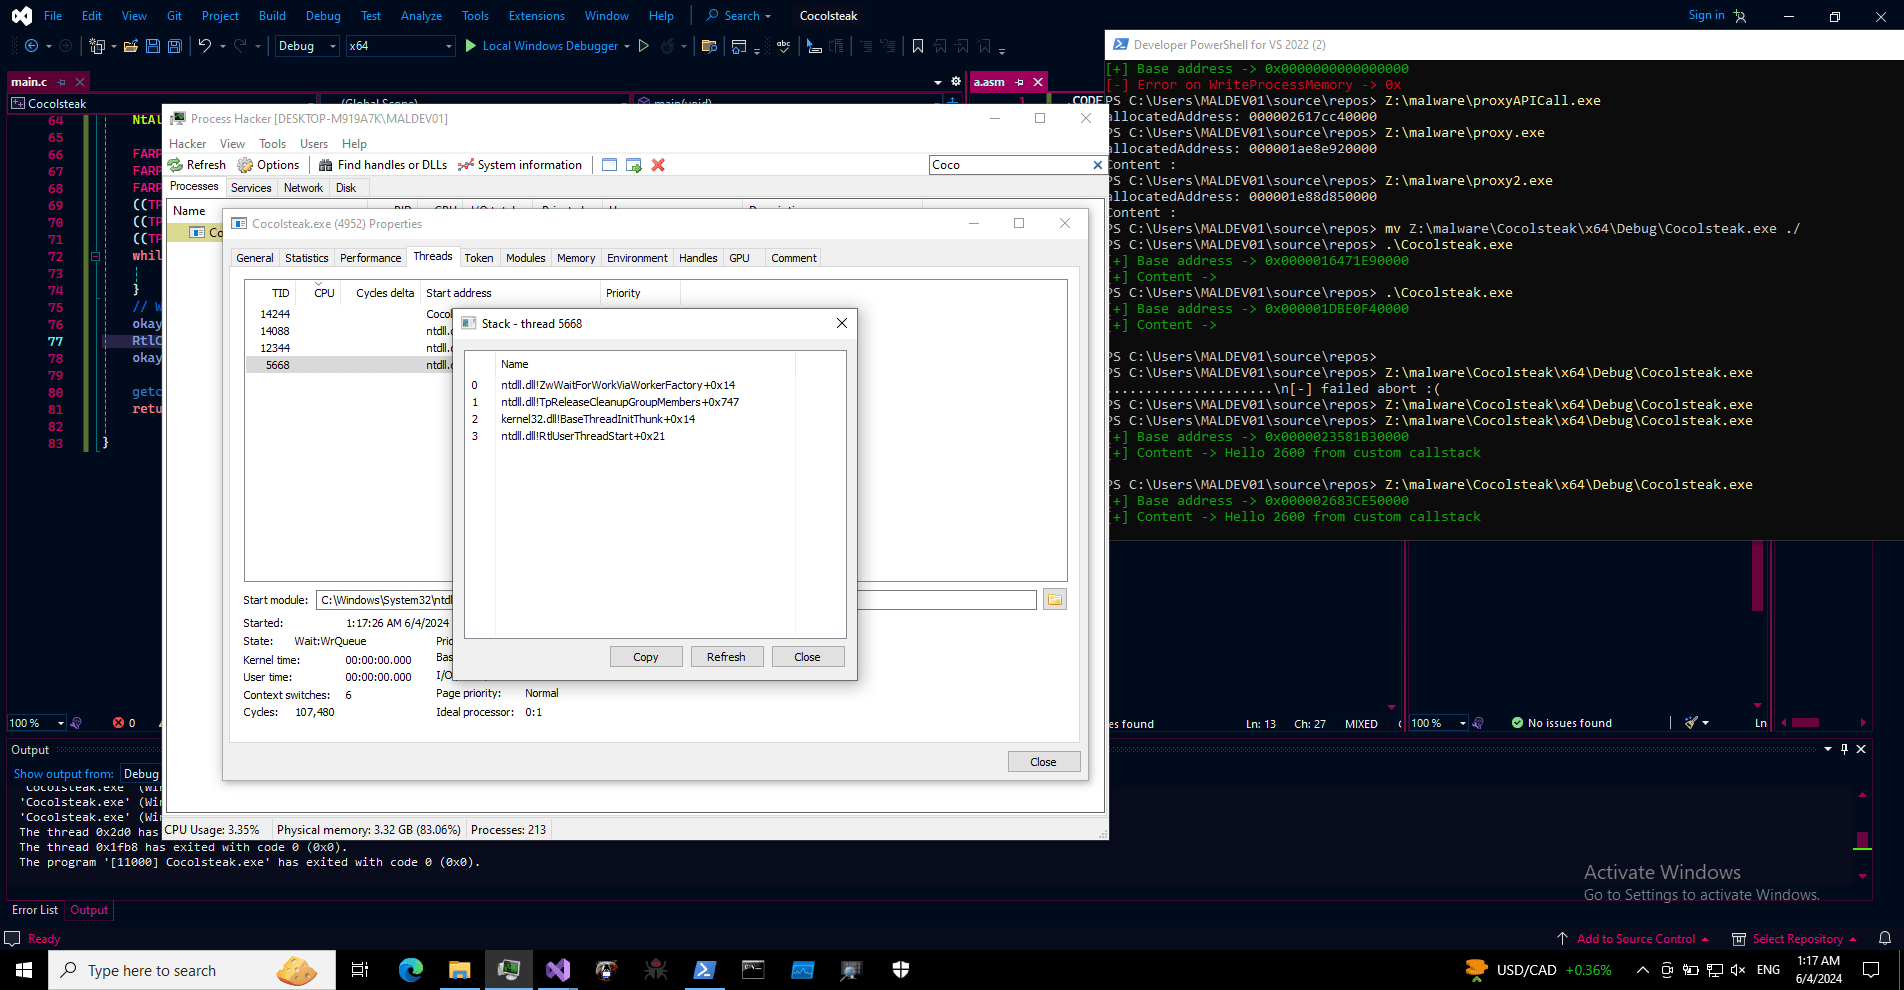Image resolution: width=1904 pixels, height=990 pixels.
Task: Browse start module folder icon
Action: [x=1055, y=599]
